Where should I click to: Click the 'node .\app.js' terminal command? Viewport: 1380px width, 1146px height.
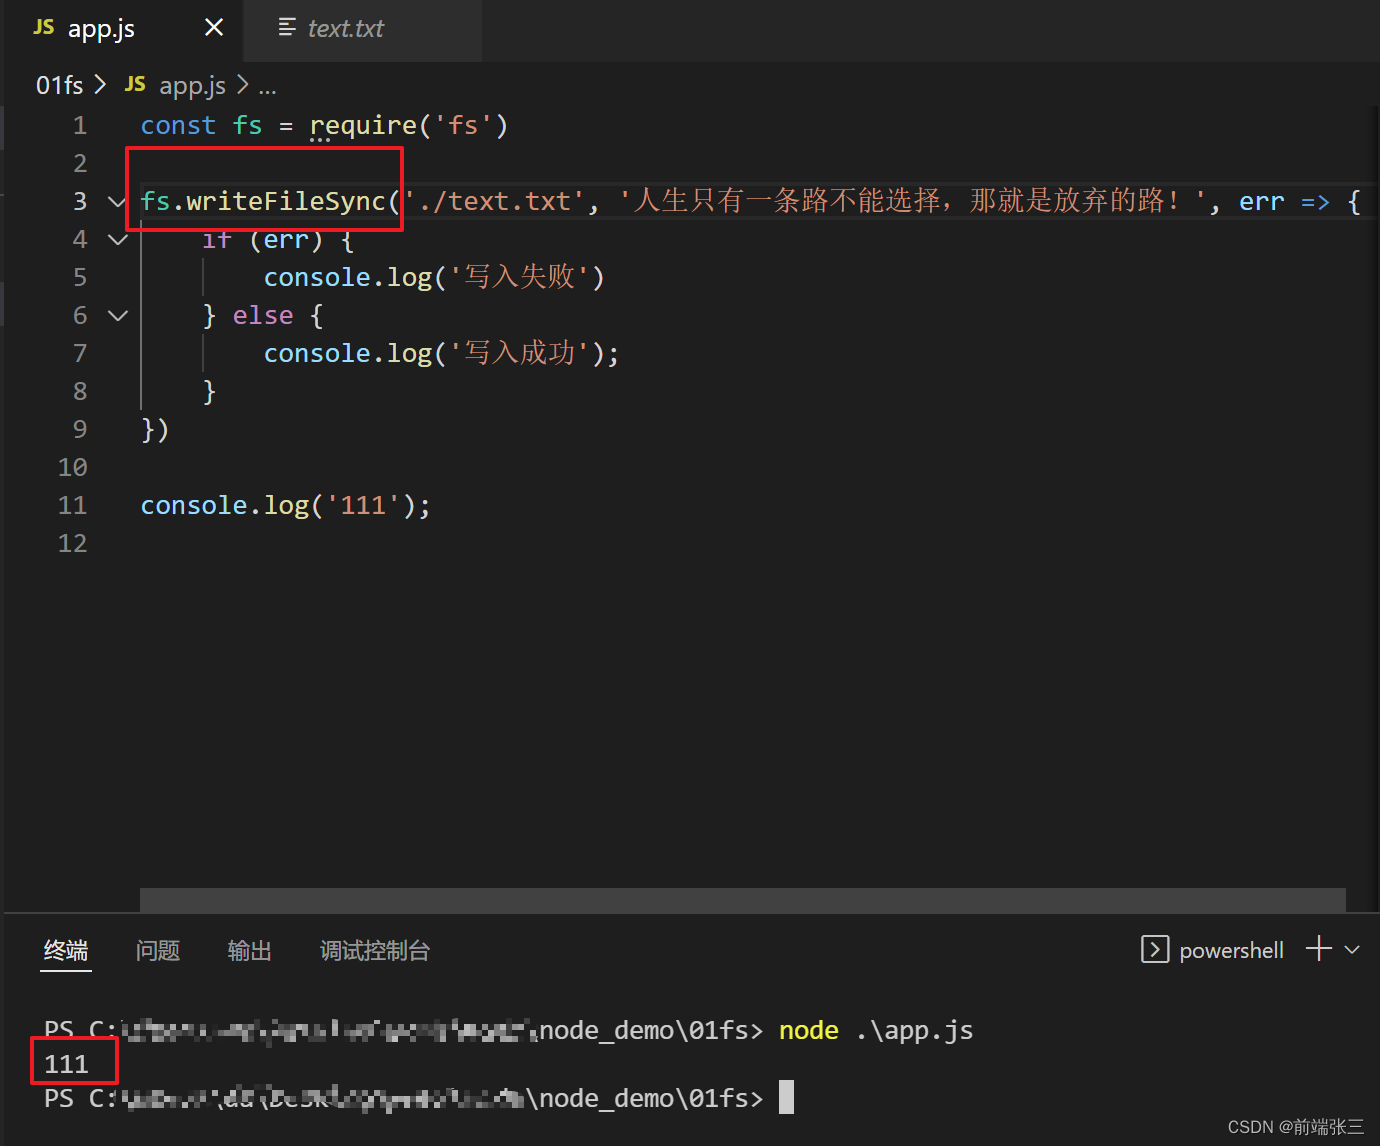[876, 1030]
